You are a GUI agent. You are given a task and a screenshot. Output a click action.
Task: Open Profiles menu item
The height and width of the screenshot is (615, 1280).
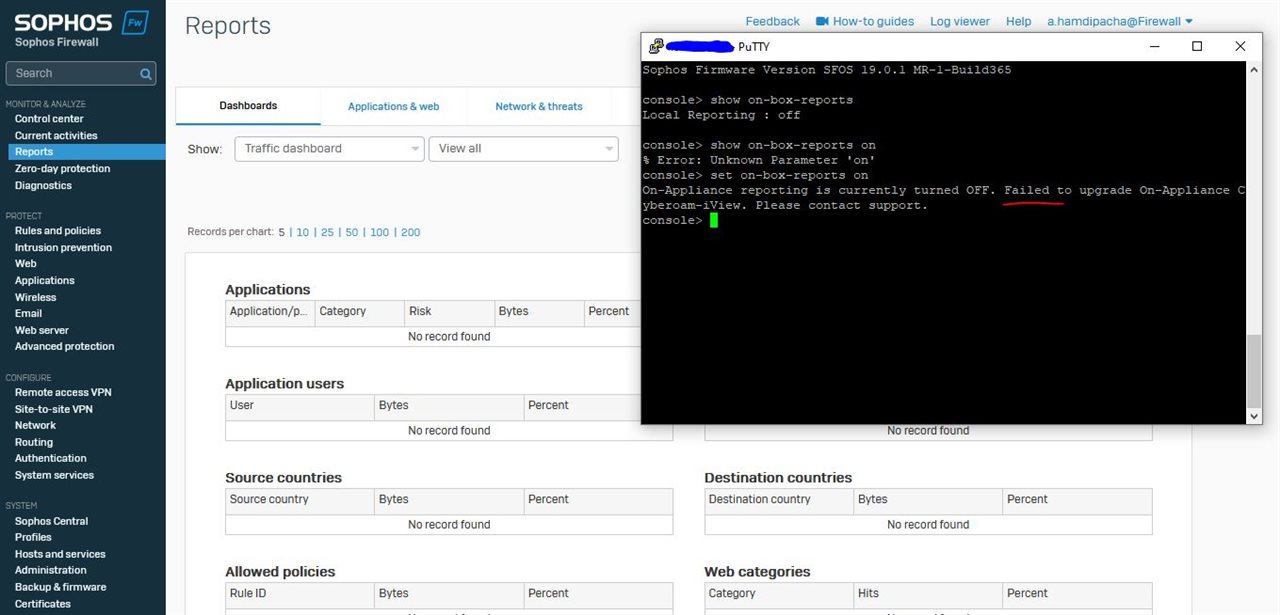pyautogui.click(x=33, y=538)
